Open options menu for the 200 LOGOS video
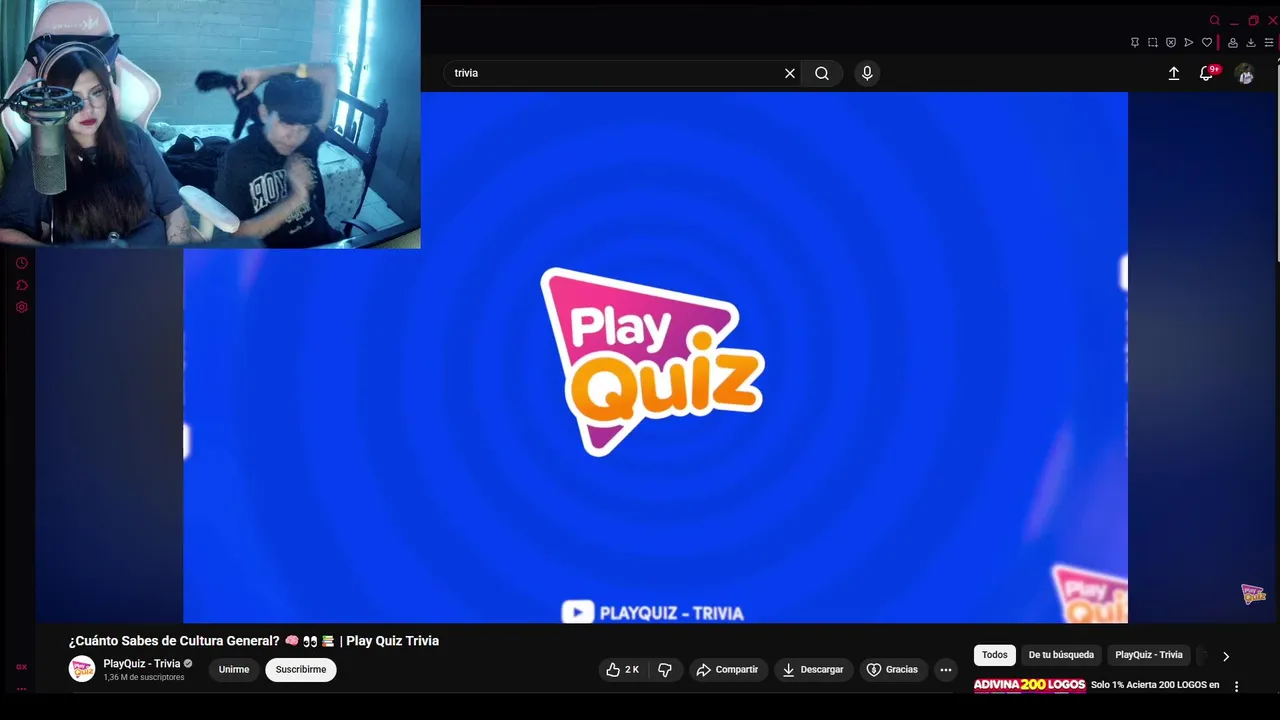Screen dimensions: 1280x720 click(1237, 687)
